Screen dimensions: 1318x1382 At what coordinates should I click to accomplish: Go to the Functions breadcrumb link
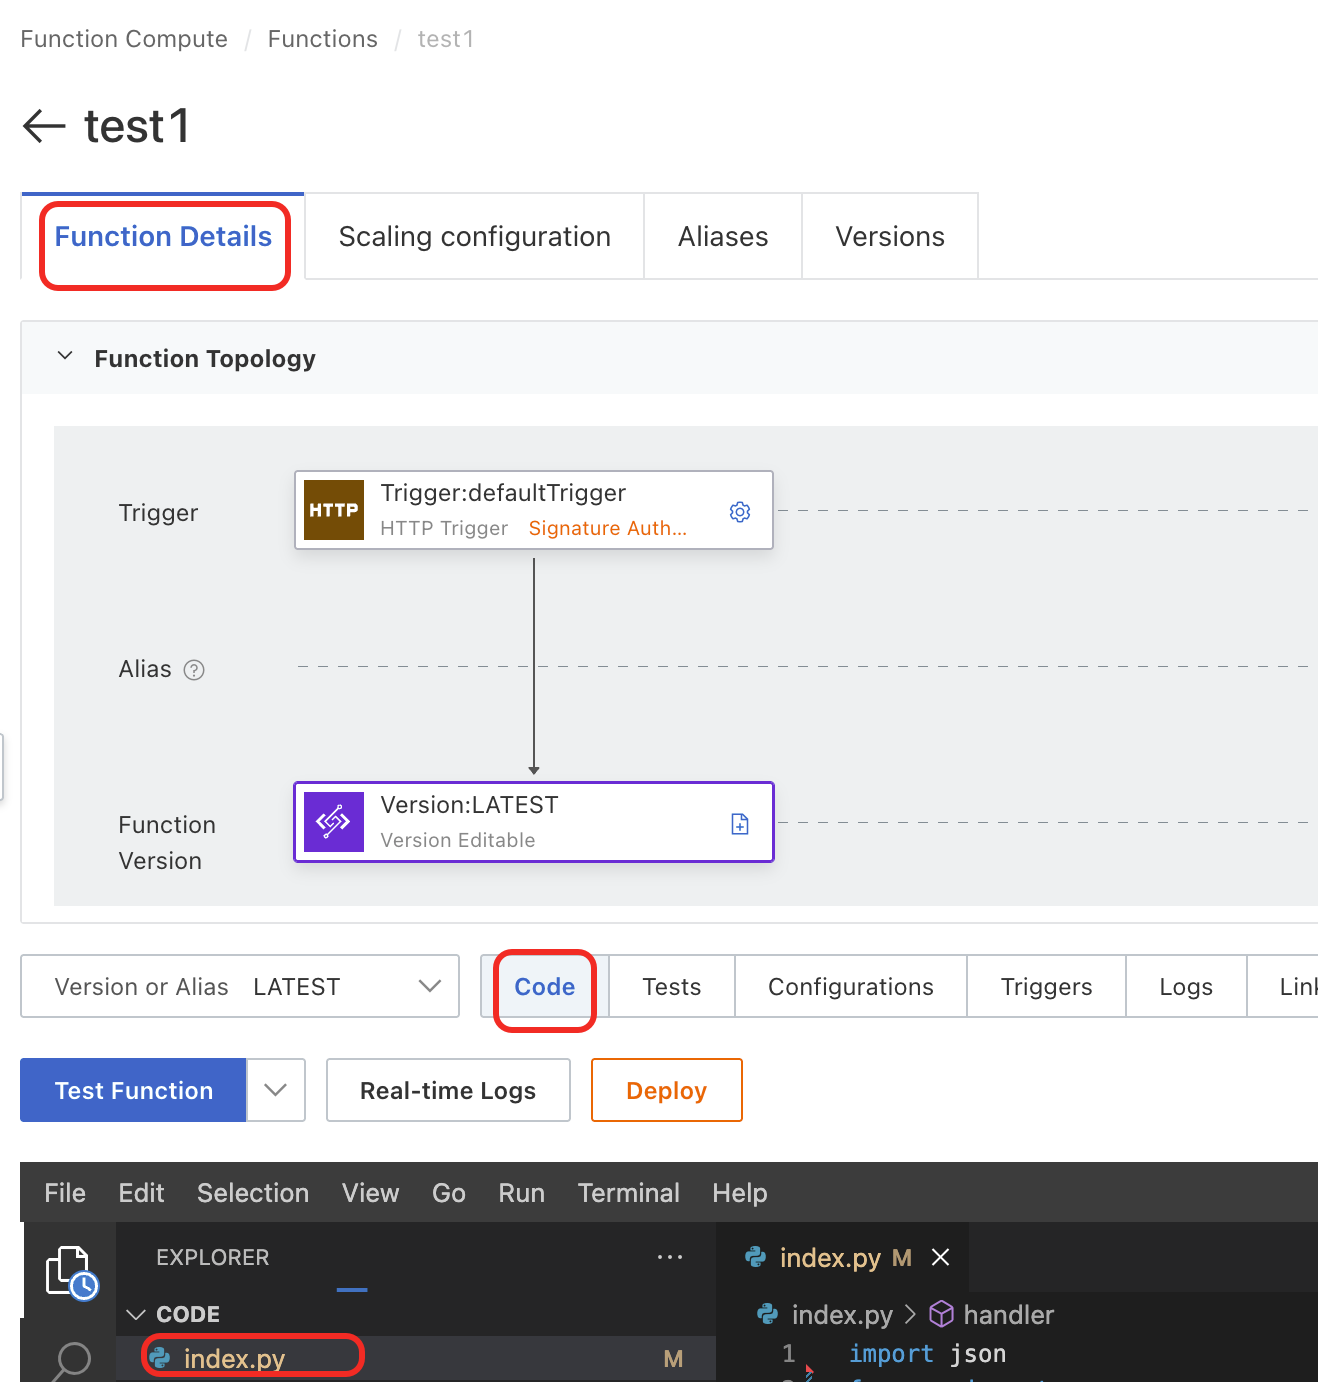tap(322, 39)
